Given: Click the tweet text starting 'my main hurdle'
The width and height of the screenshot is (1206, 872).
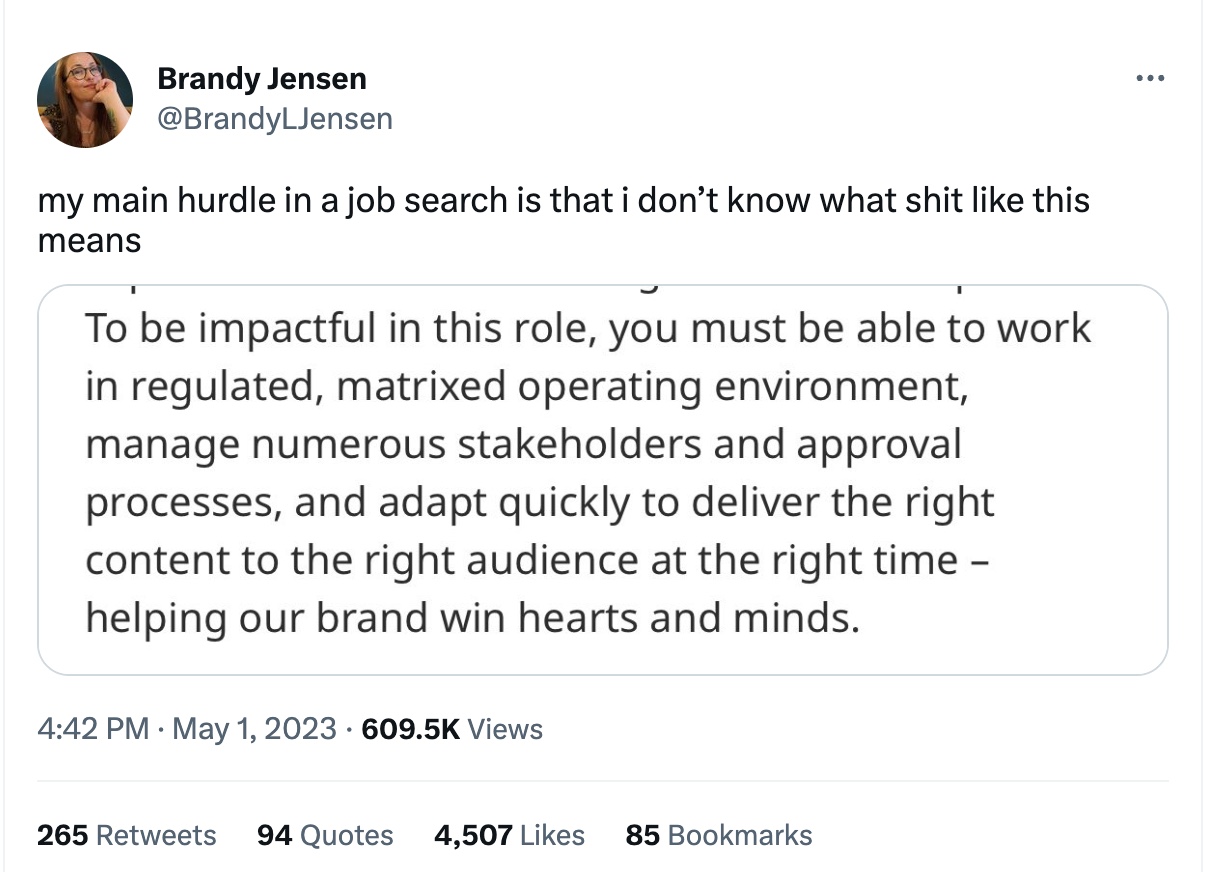Looking at the screenshot, I should pos(563,200).
